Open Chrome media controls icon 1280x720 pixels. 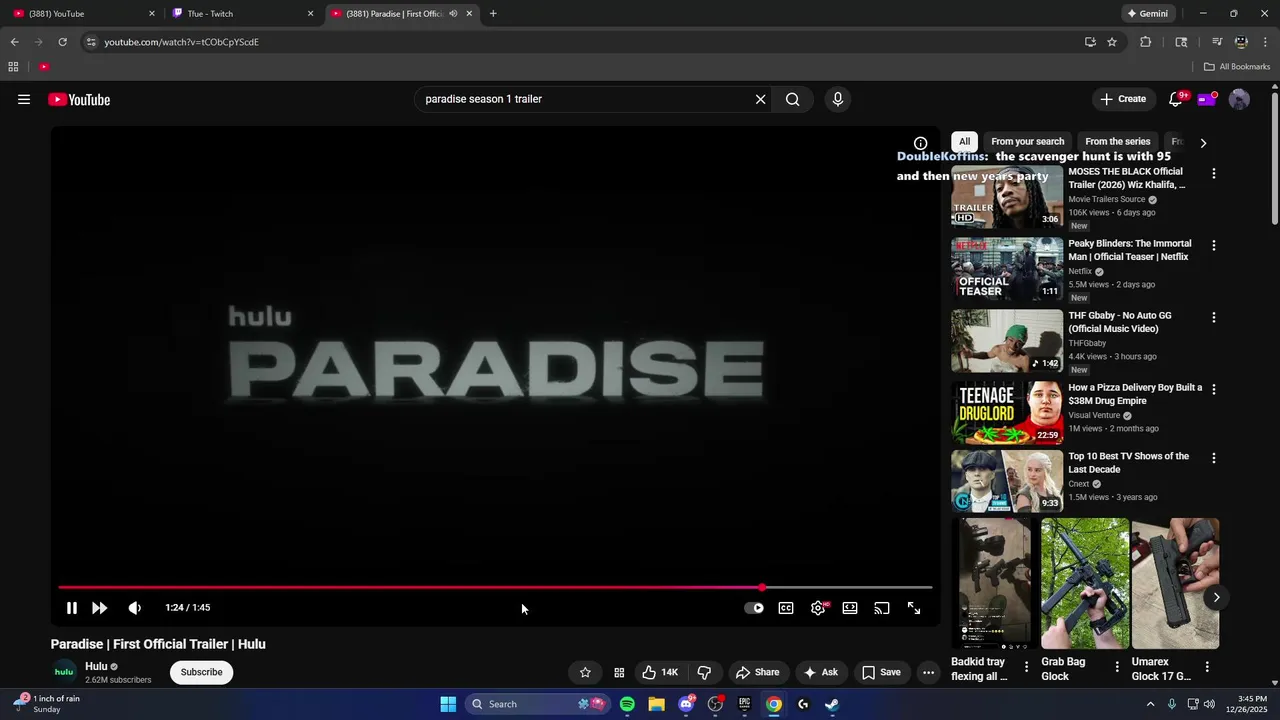[1217, 42]
